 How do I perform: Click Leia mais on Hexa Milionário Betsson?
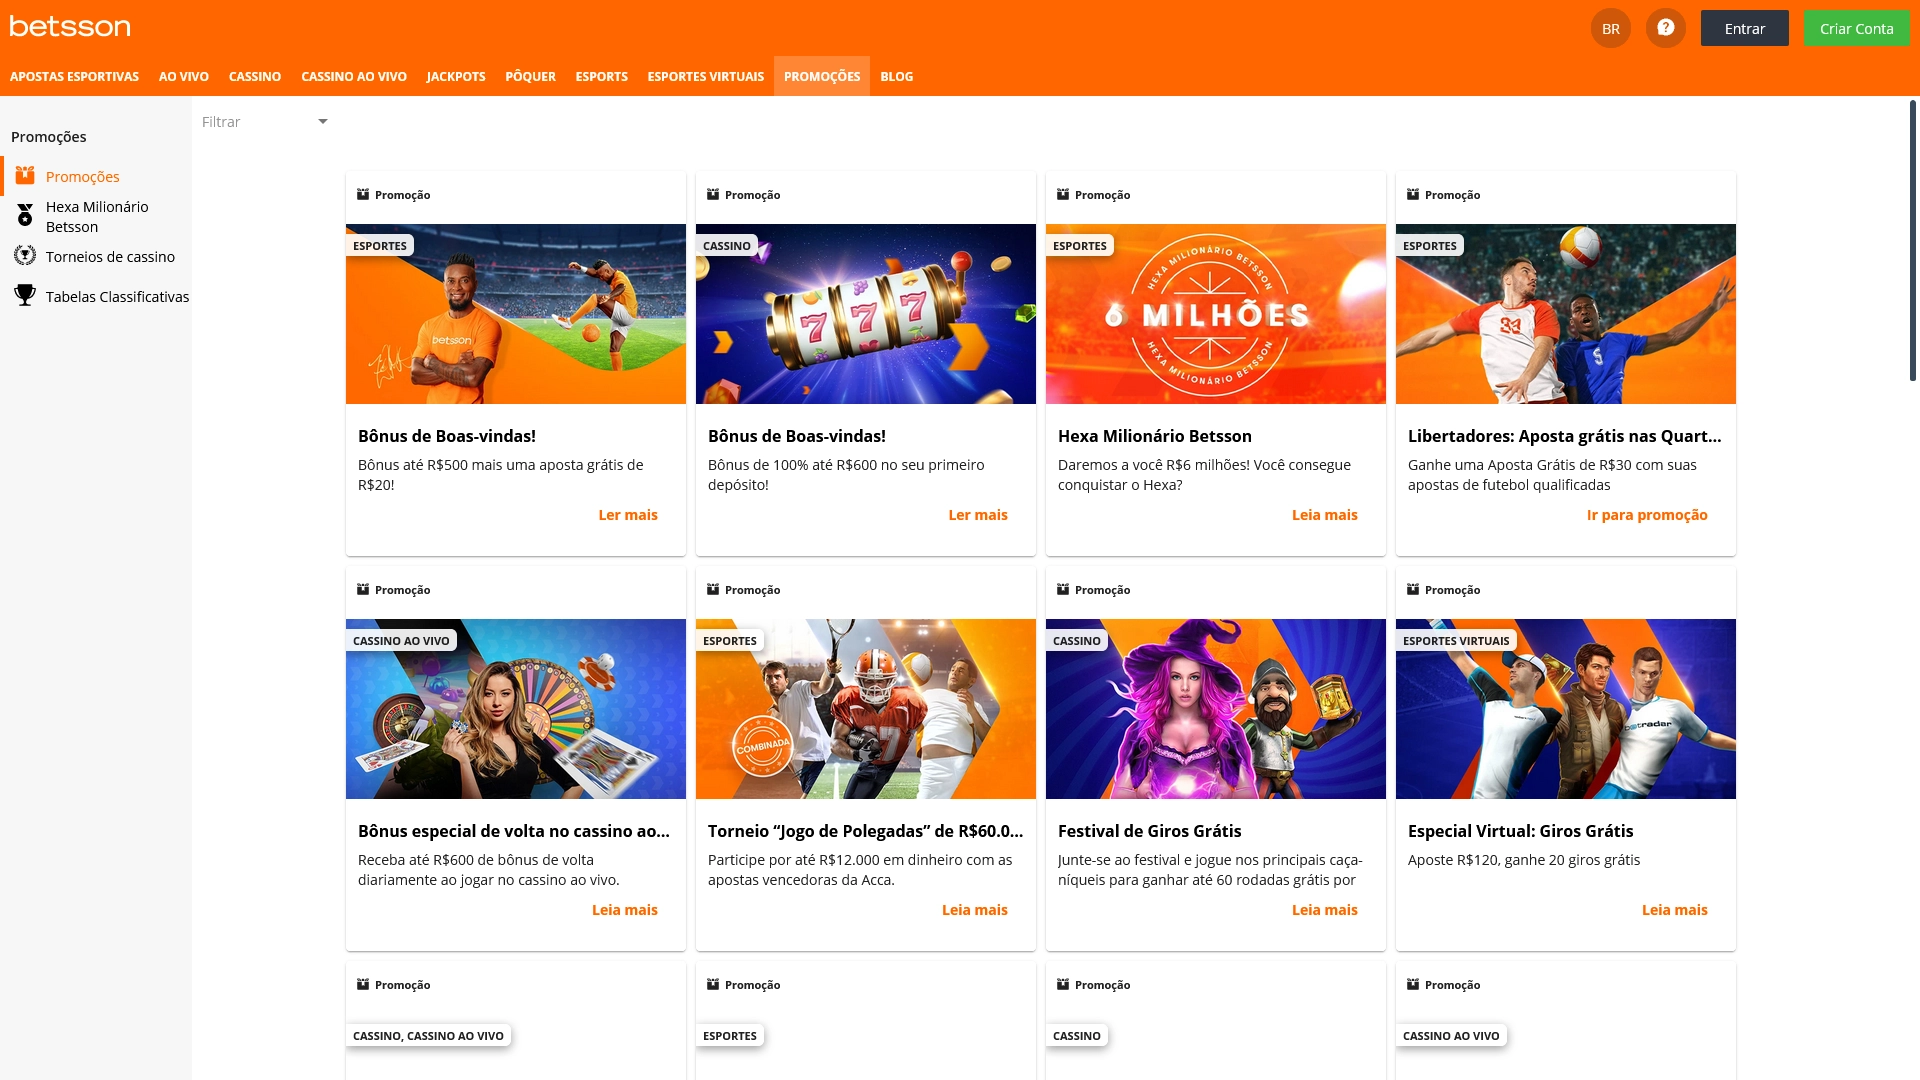1325,514
